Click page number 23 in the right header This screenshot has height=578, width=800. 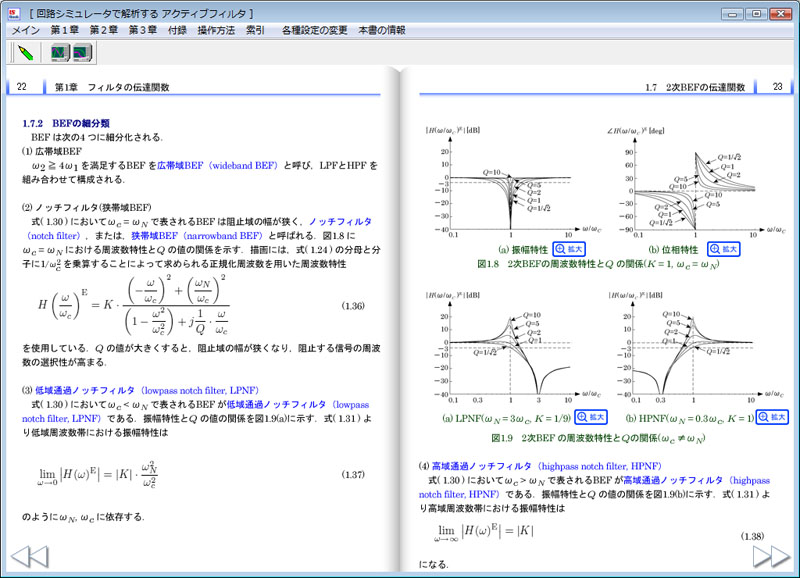[x=778, y=87]
